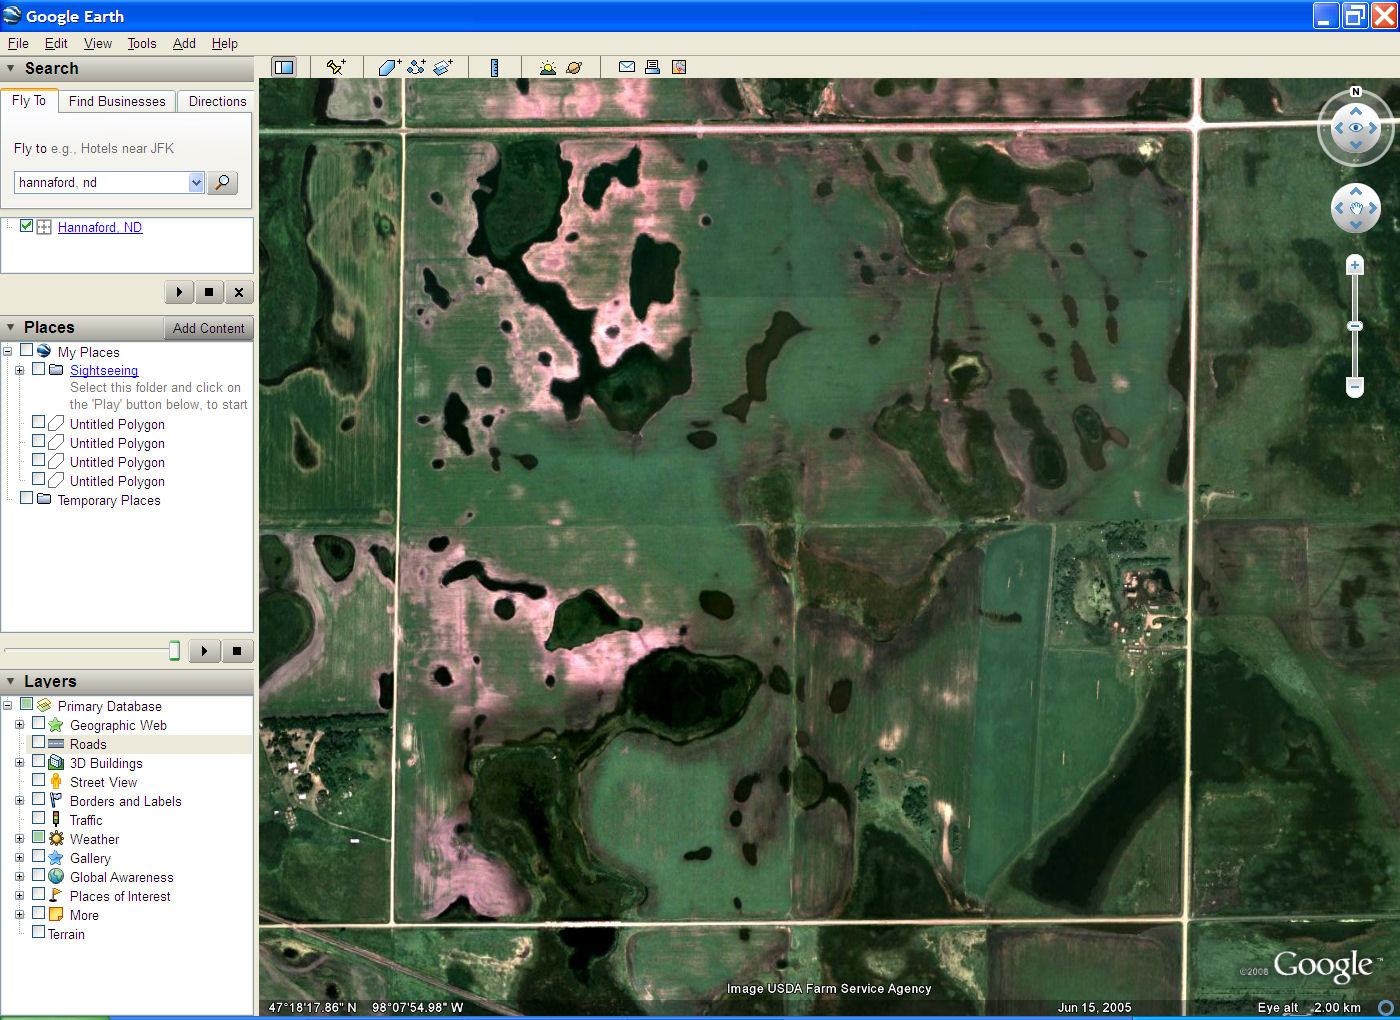Click the Email envelope icon
This screenshot has height=1020, width=1400.
tap(627, 67)
